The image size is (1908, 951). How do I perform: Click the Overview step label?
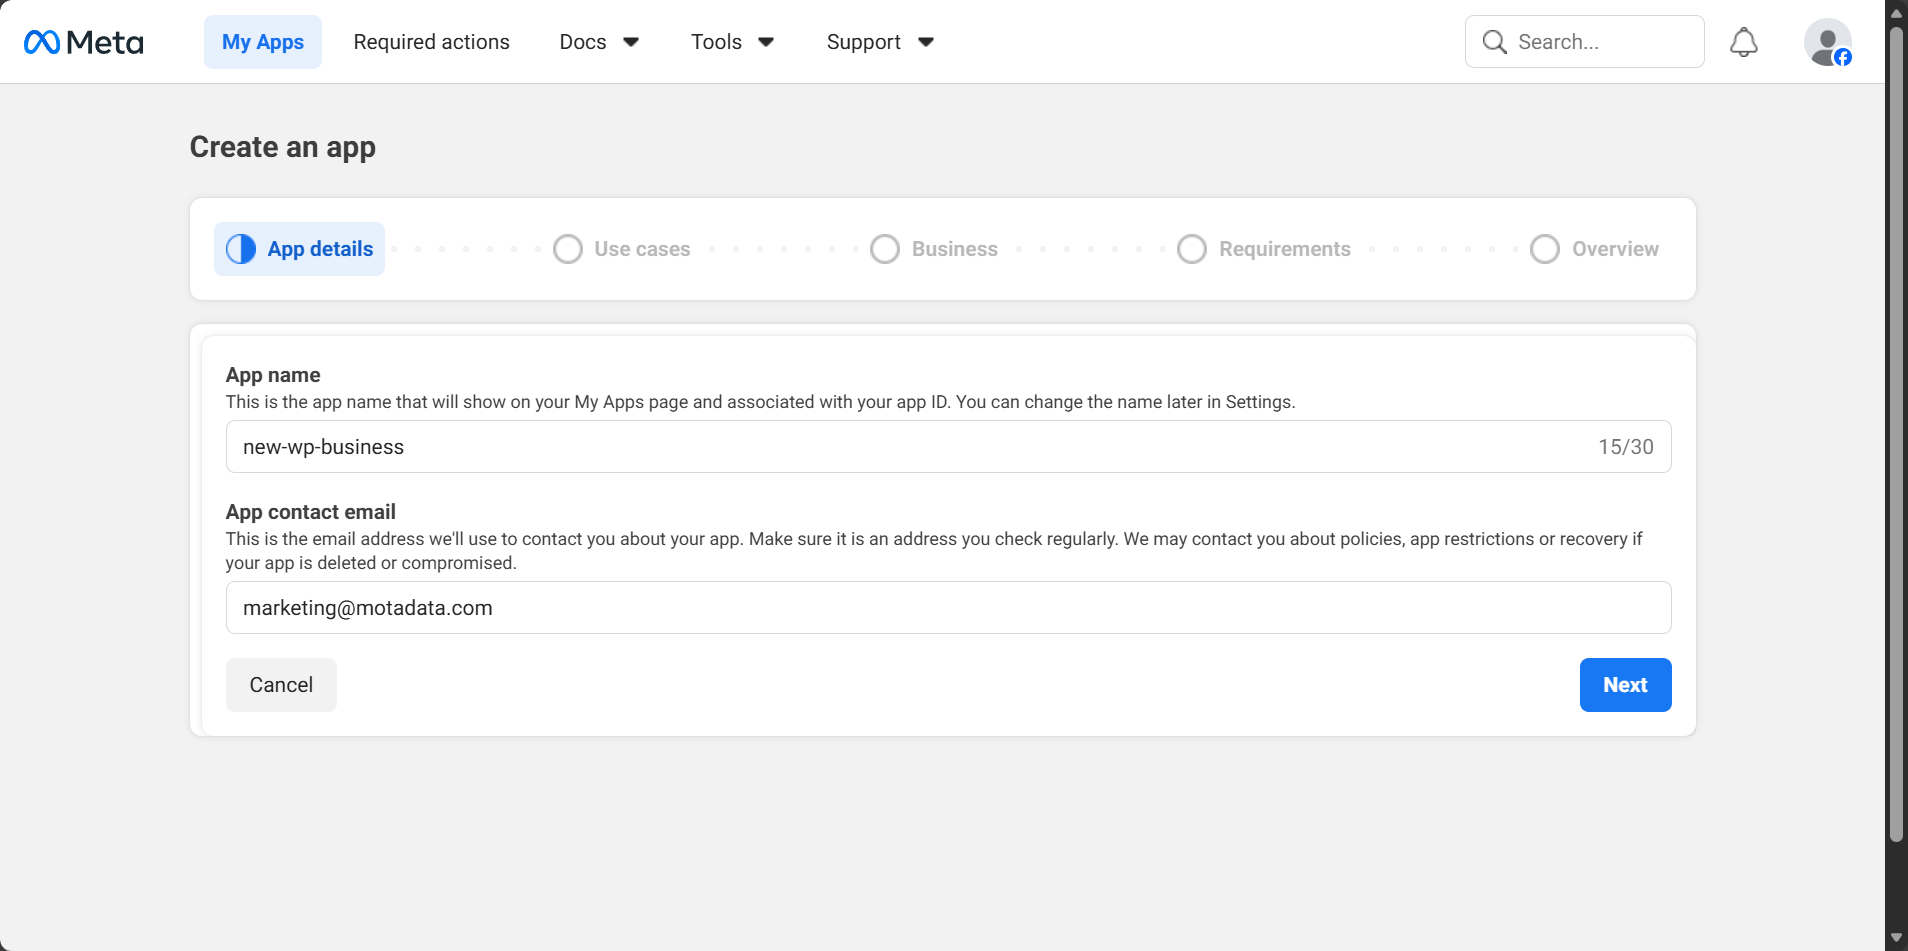pos(1615,249)
